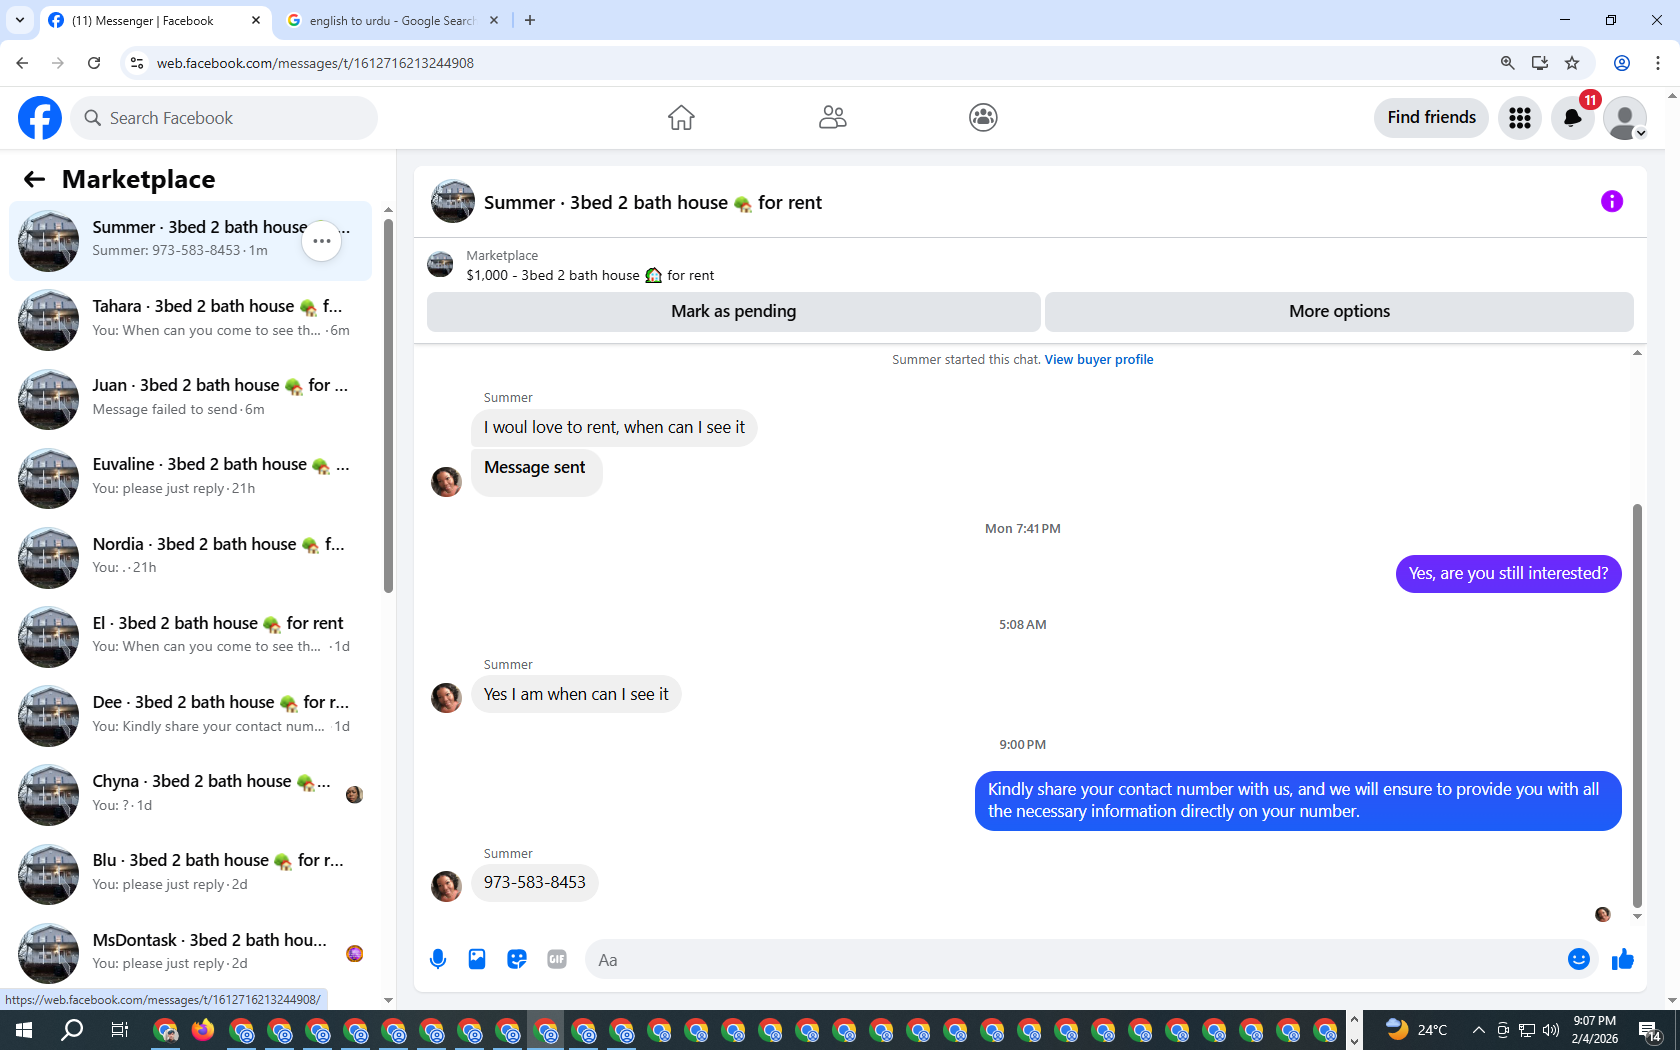View site information icon in address bar

click(137, 63)
